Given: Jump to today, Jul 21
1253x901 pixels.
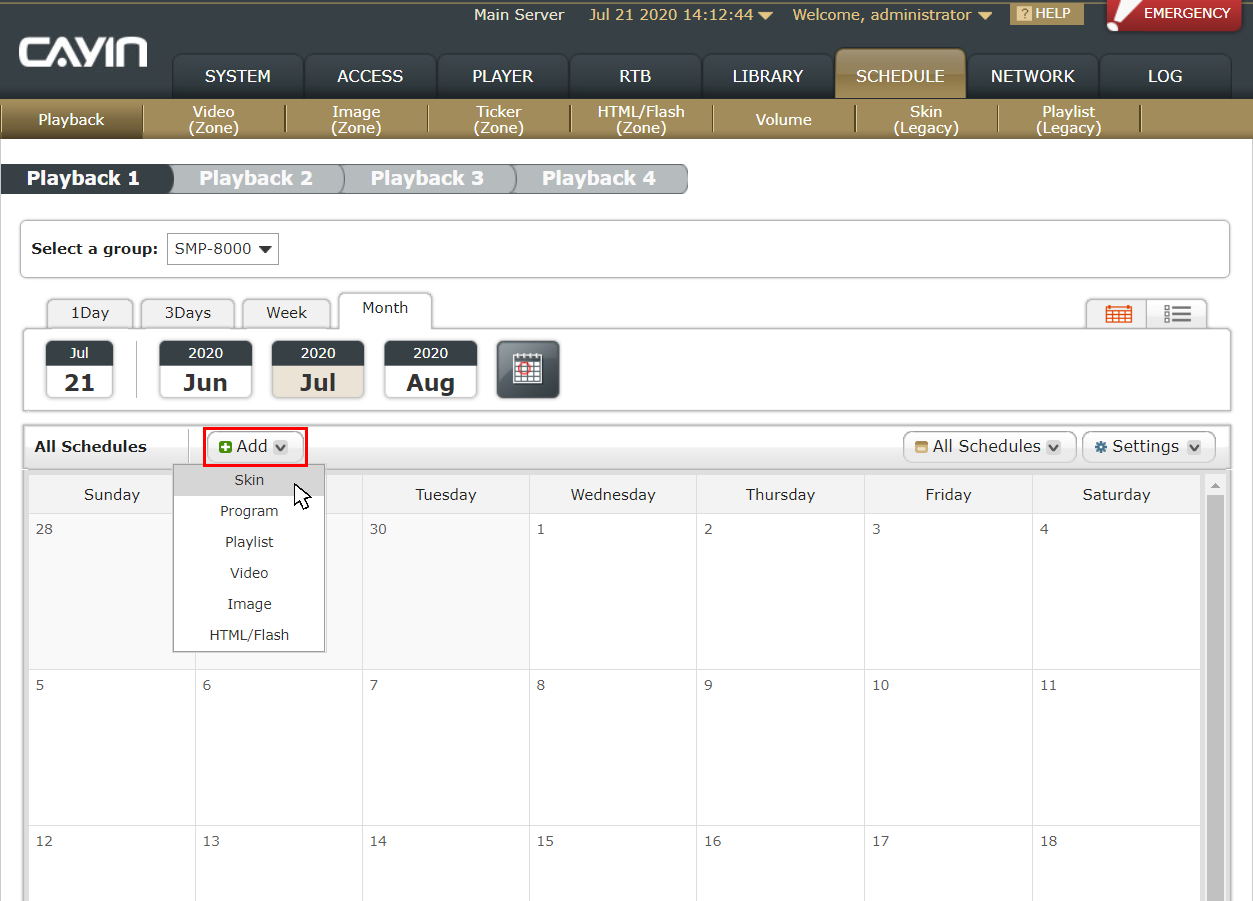Looking at the screenshot, I should point(79,369).
